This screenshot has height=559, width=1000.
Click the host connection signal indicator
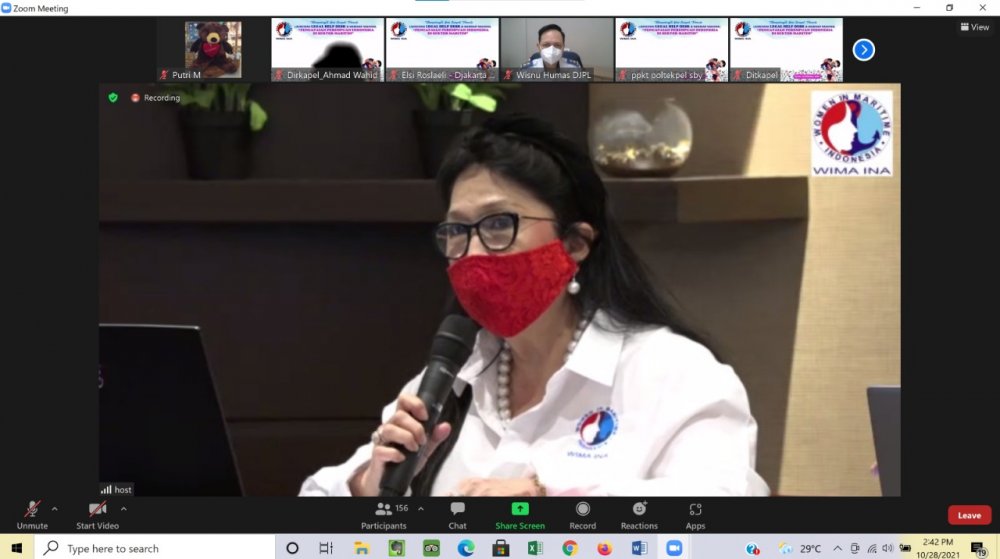point(106,490)
